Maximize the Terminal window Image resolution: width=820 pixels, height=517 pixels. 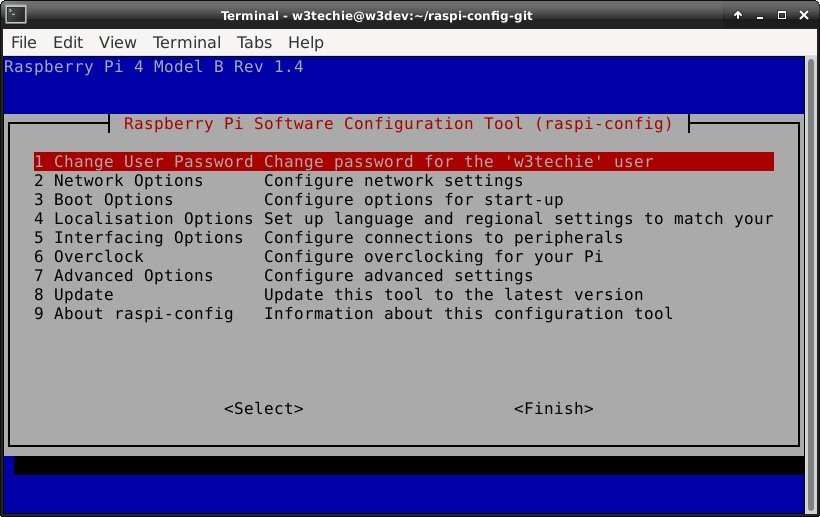782,15
